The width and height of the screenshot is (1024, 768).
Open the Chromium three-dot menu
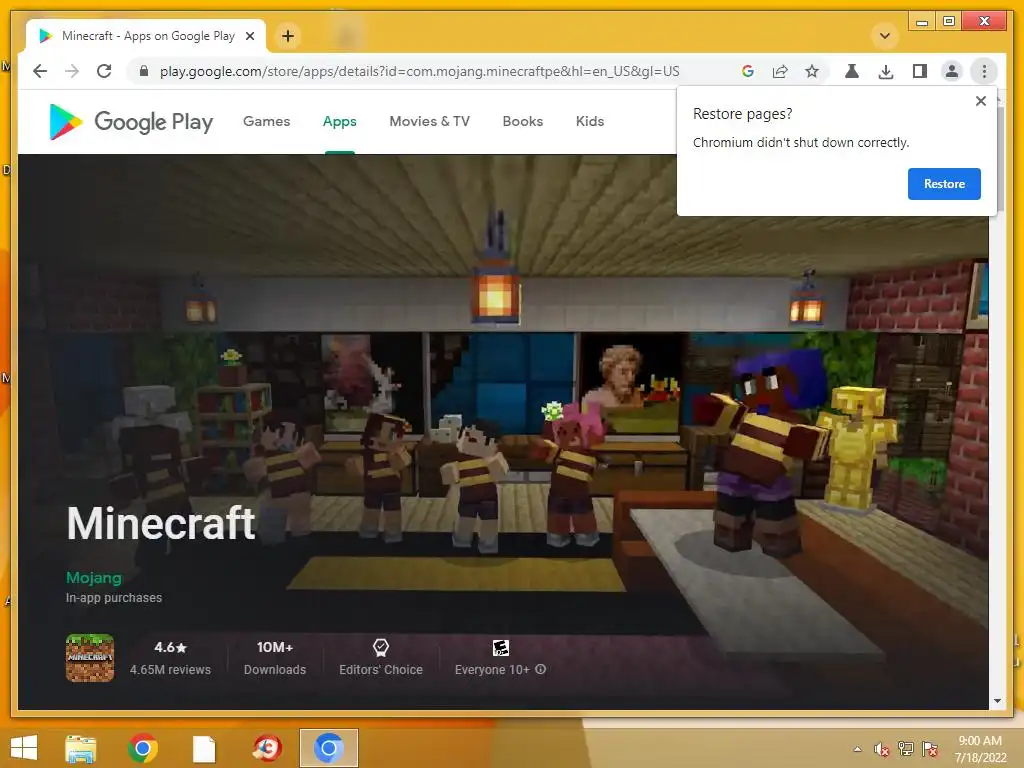(984, 71)
